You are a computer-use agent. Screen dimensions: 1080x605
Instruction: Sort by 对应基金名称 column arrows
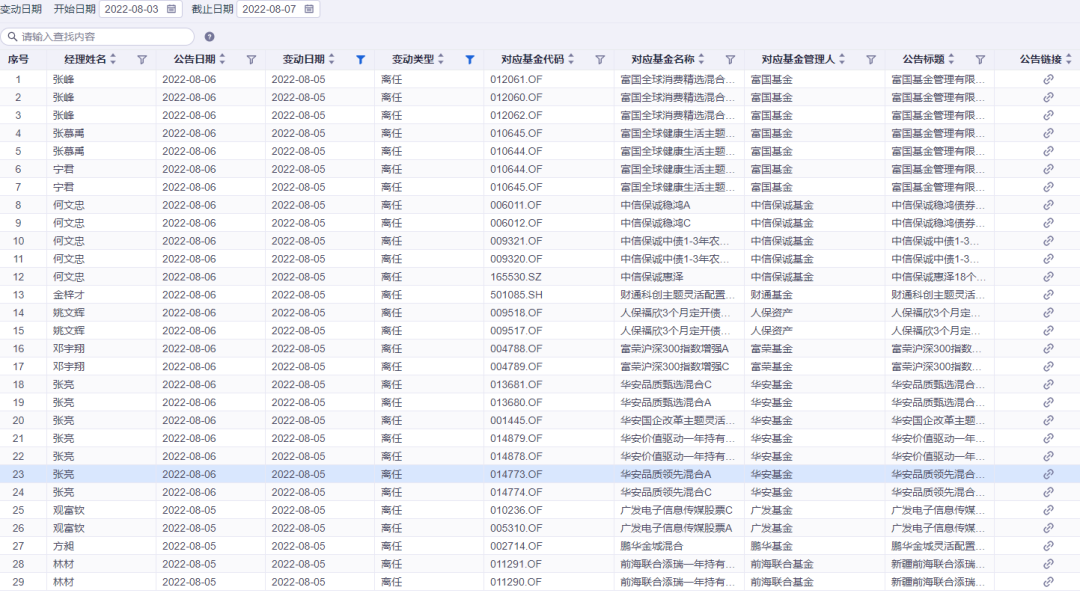[701, 59]
